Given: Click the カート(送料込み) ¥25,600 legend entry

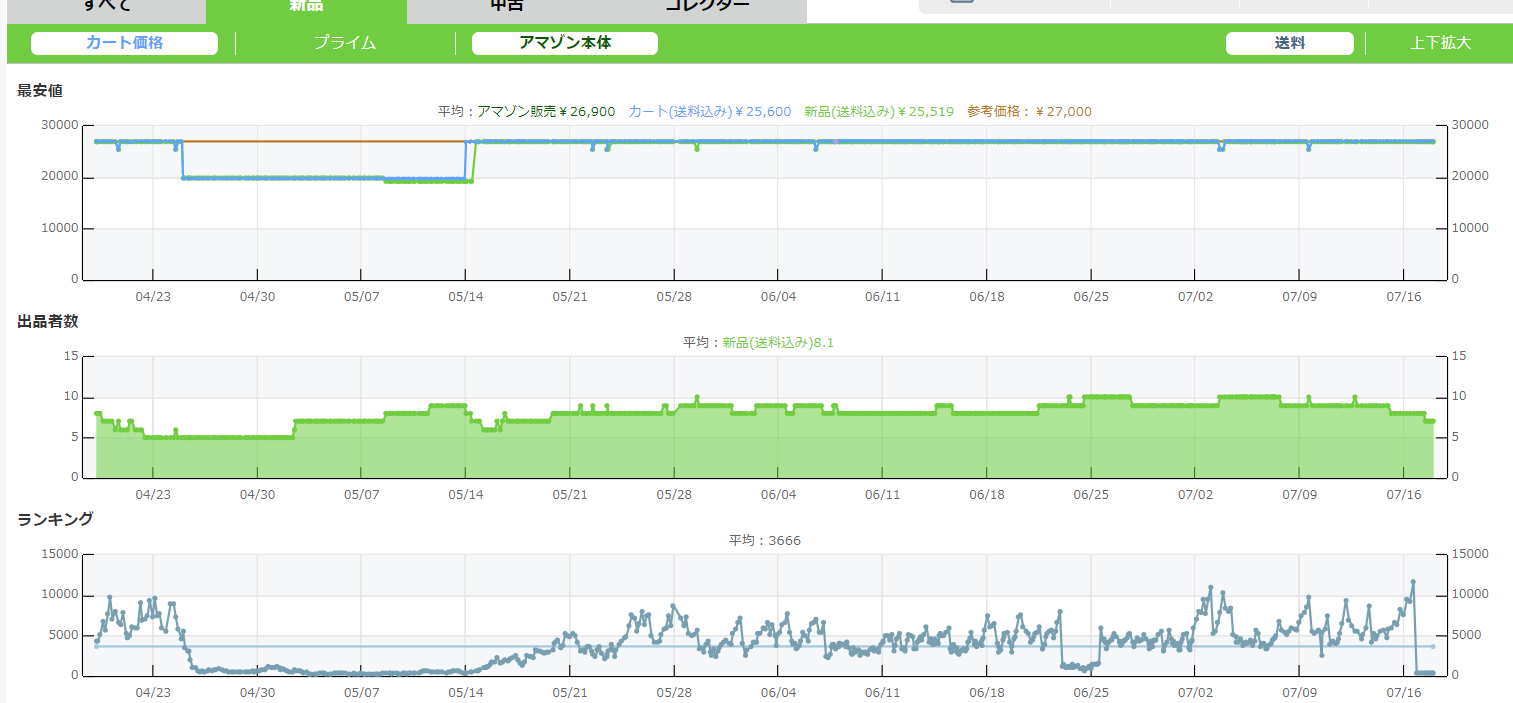Looking at the screenshot, I should (x=709, y=112).
